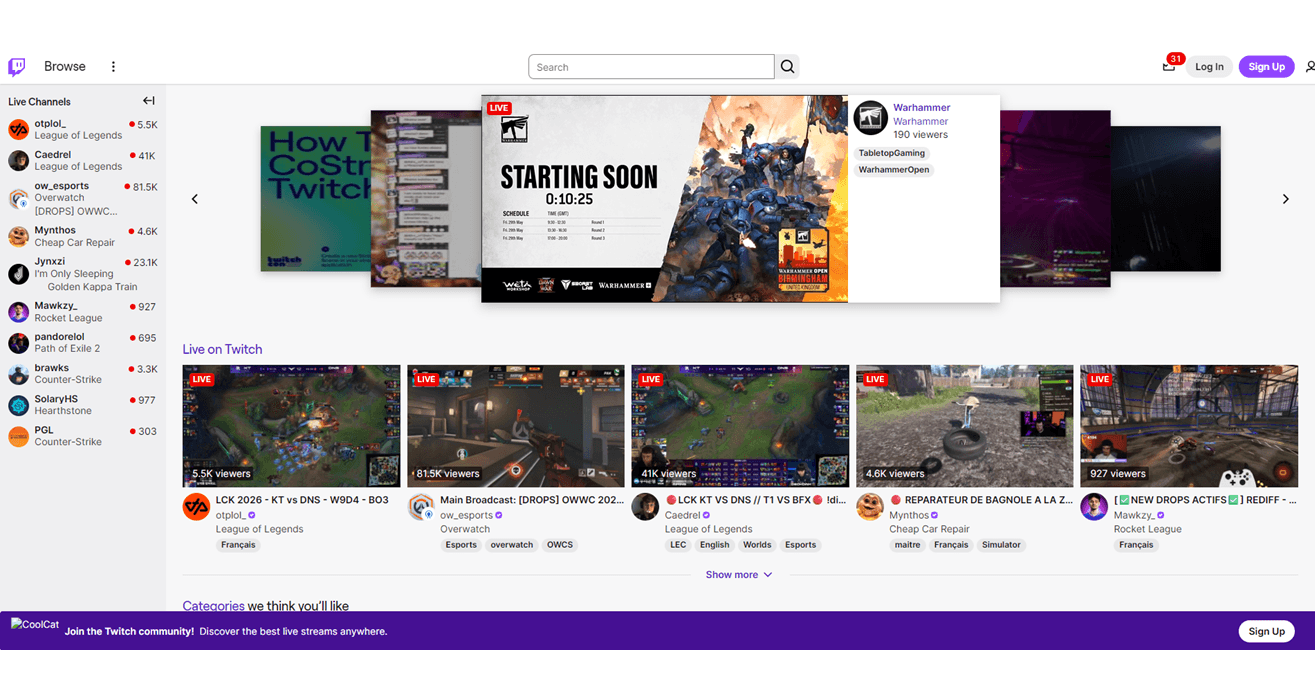Open the three-dot more options menu
1315x700 pixels.
(113, 67)
